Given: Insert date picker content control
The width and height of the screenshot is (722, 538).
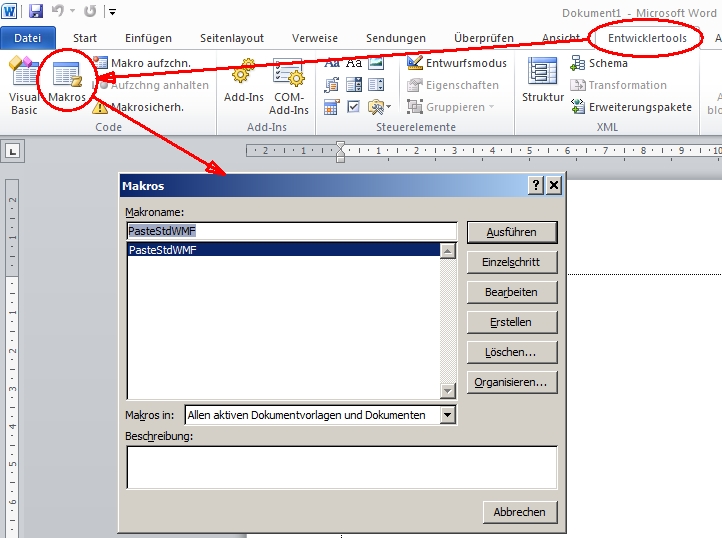Looking at the screenshot, I should (x=332, y=107).
